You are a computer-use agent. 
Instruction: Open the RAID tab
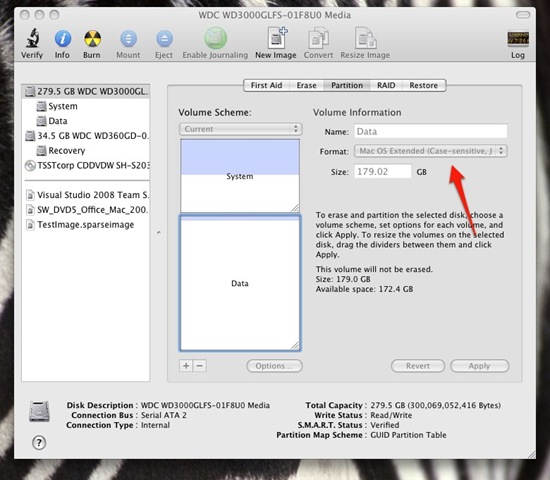(x=386, y=85)
